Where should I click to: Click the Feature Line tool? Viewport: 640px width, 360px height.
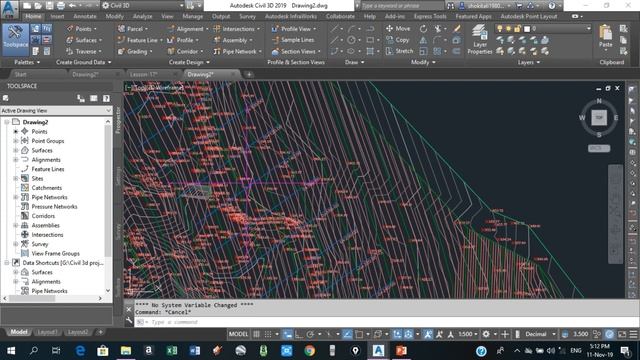(139, 40)
